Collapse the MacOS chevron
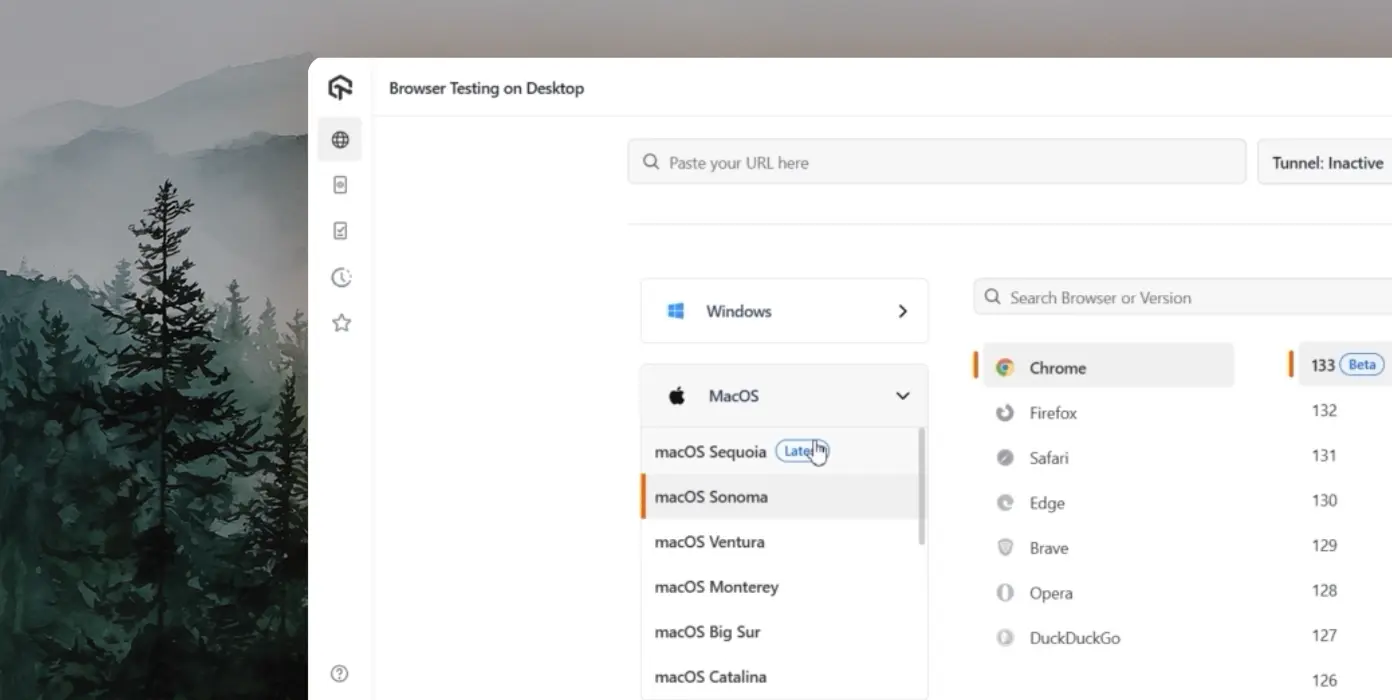 pyautogui.click(x=902, y=396)
